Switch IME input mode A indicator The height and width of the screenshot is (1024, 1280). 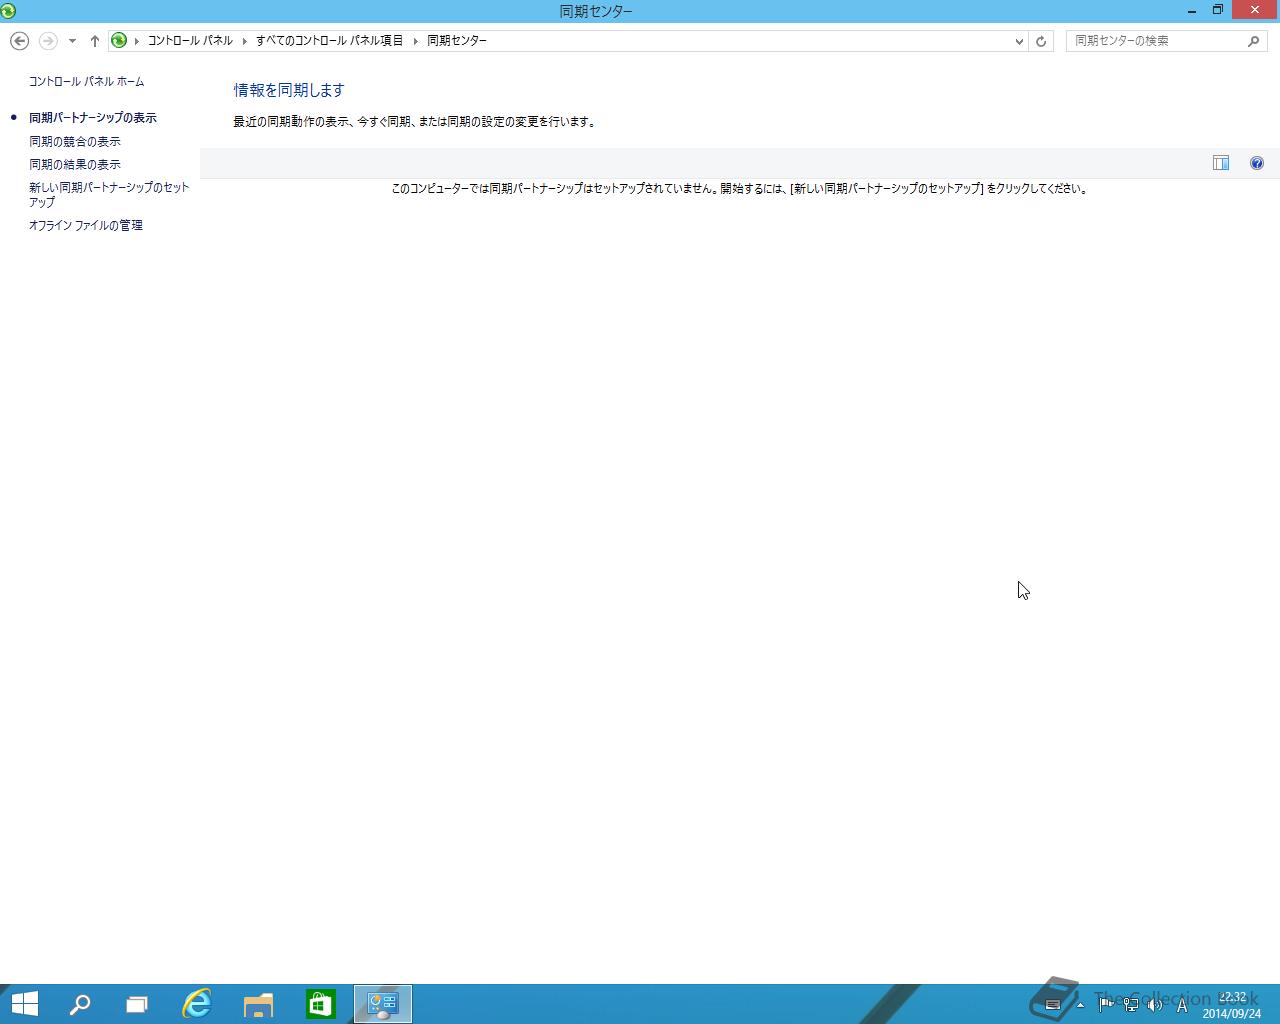point(1182,1006)
